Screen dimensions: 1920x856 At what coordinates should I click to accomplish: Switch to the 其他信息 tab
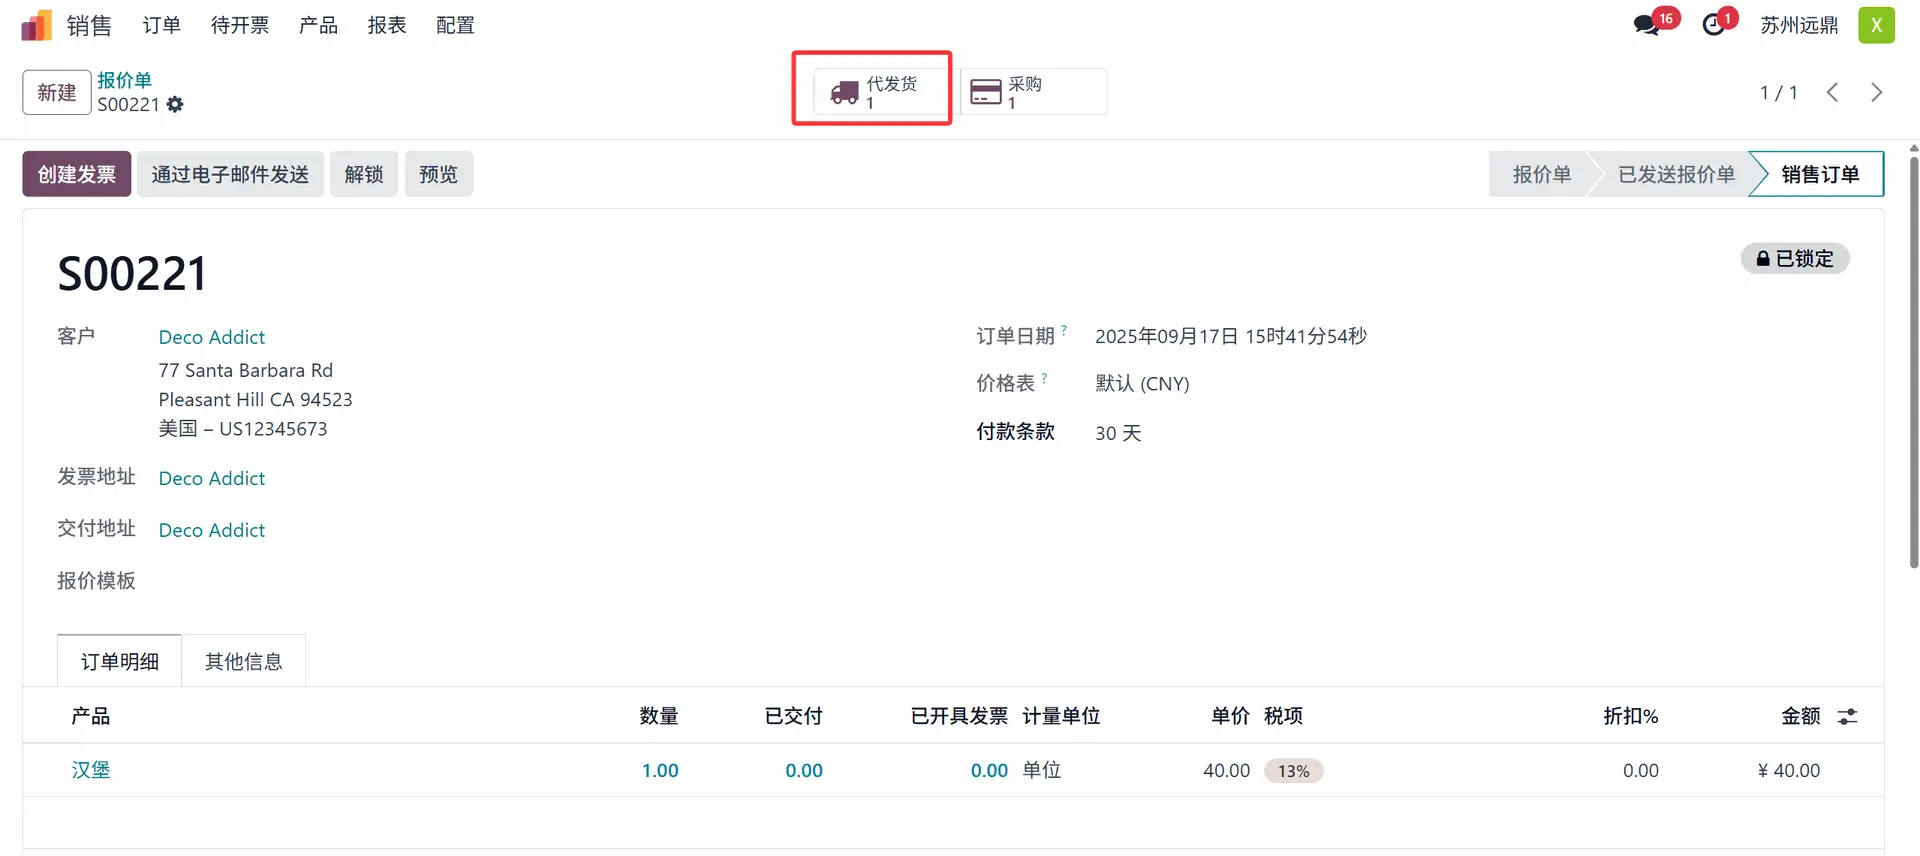coord(243,662)
